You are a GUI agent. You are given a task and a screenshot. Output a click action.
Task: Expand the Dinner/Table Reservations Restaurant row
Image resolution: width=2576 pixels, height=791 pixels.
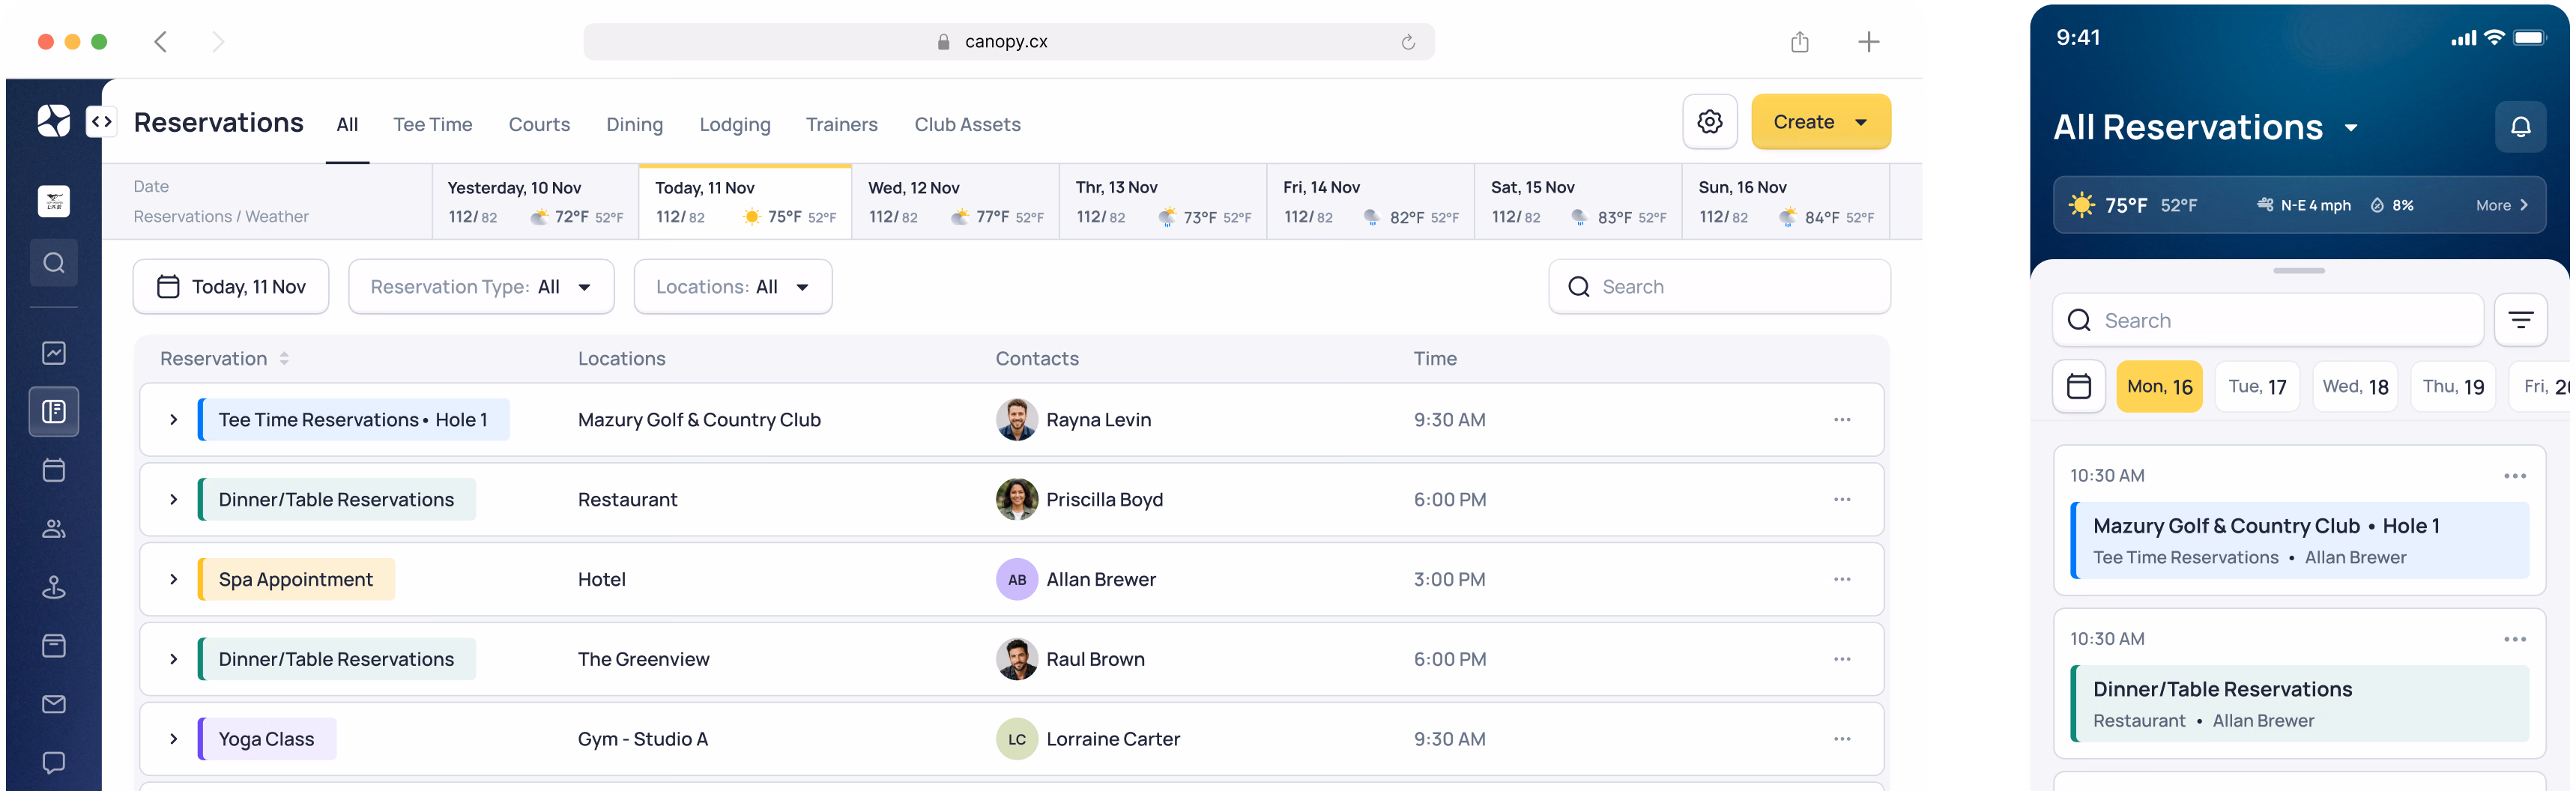point(173,500)
